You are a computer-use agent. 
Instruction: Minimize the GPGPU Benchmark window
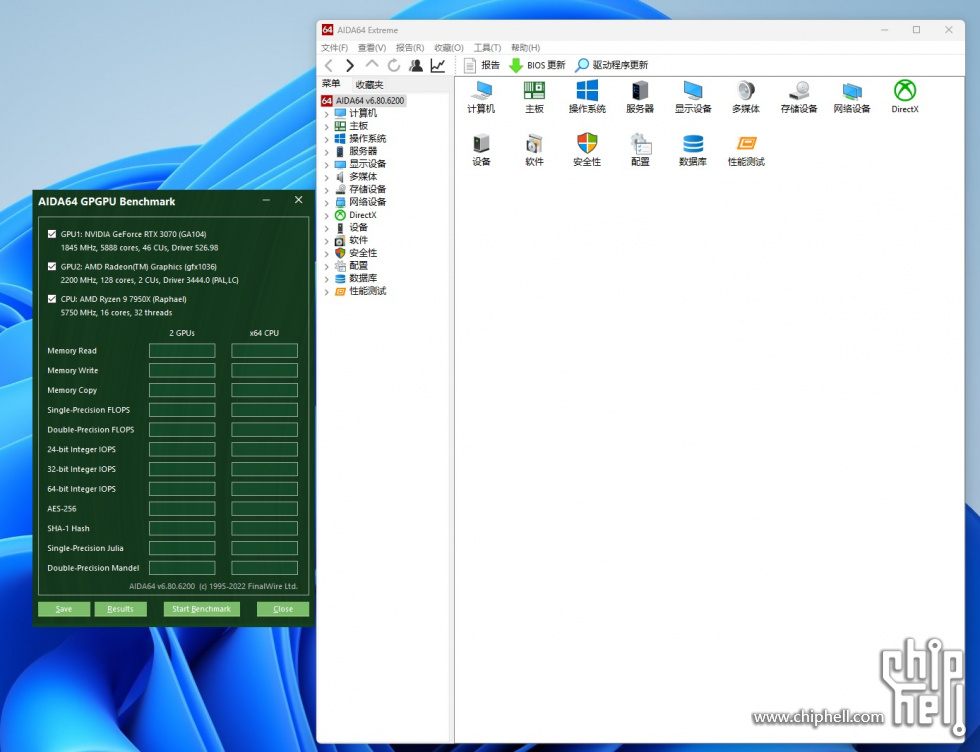pyautogui.click(x=266, y=200)
